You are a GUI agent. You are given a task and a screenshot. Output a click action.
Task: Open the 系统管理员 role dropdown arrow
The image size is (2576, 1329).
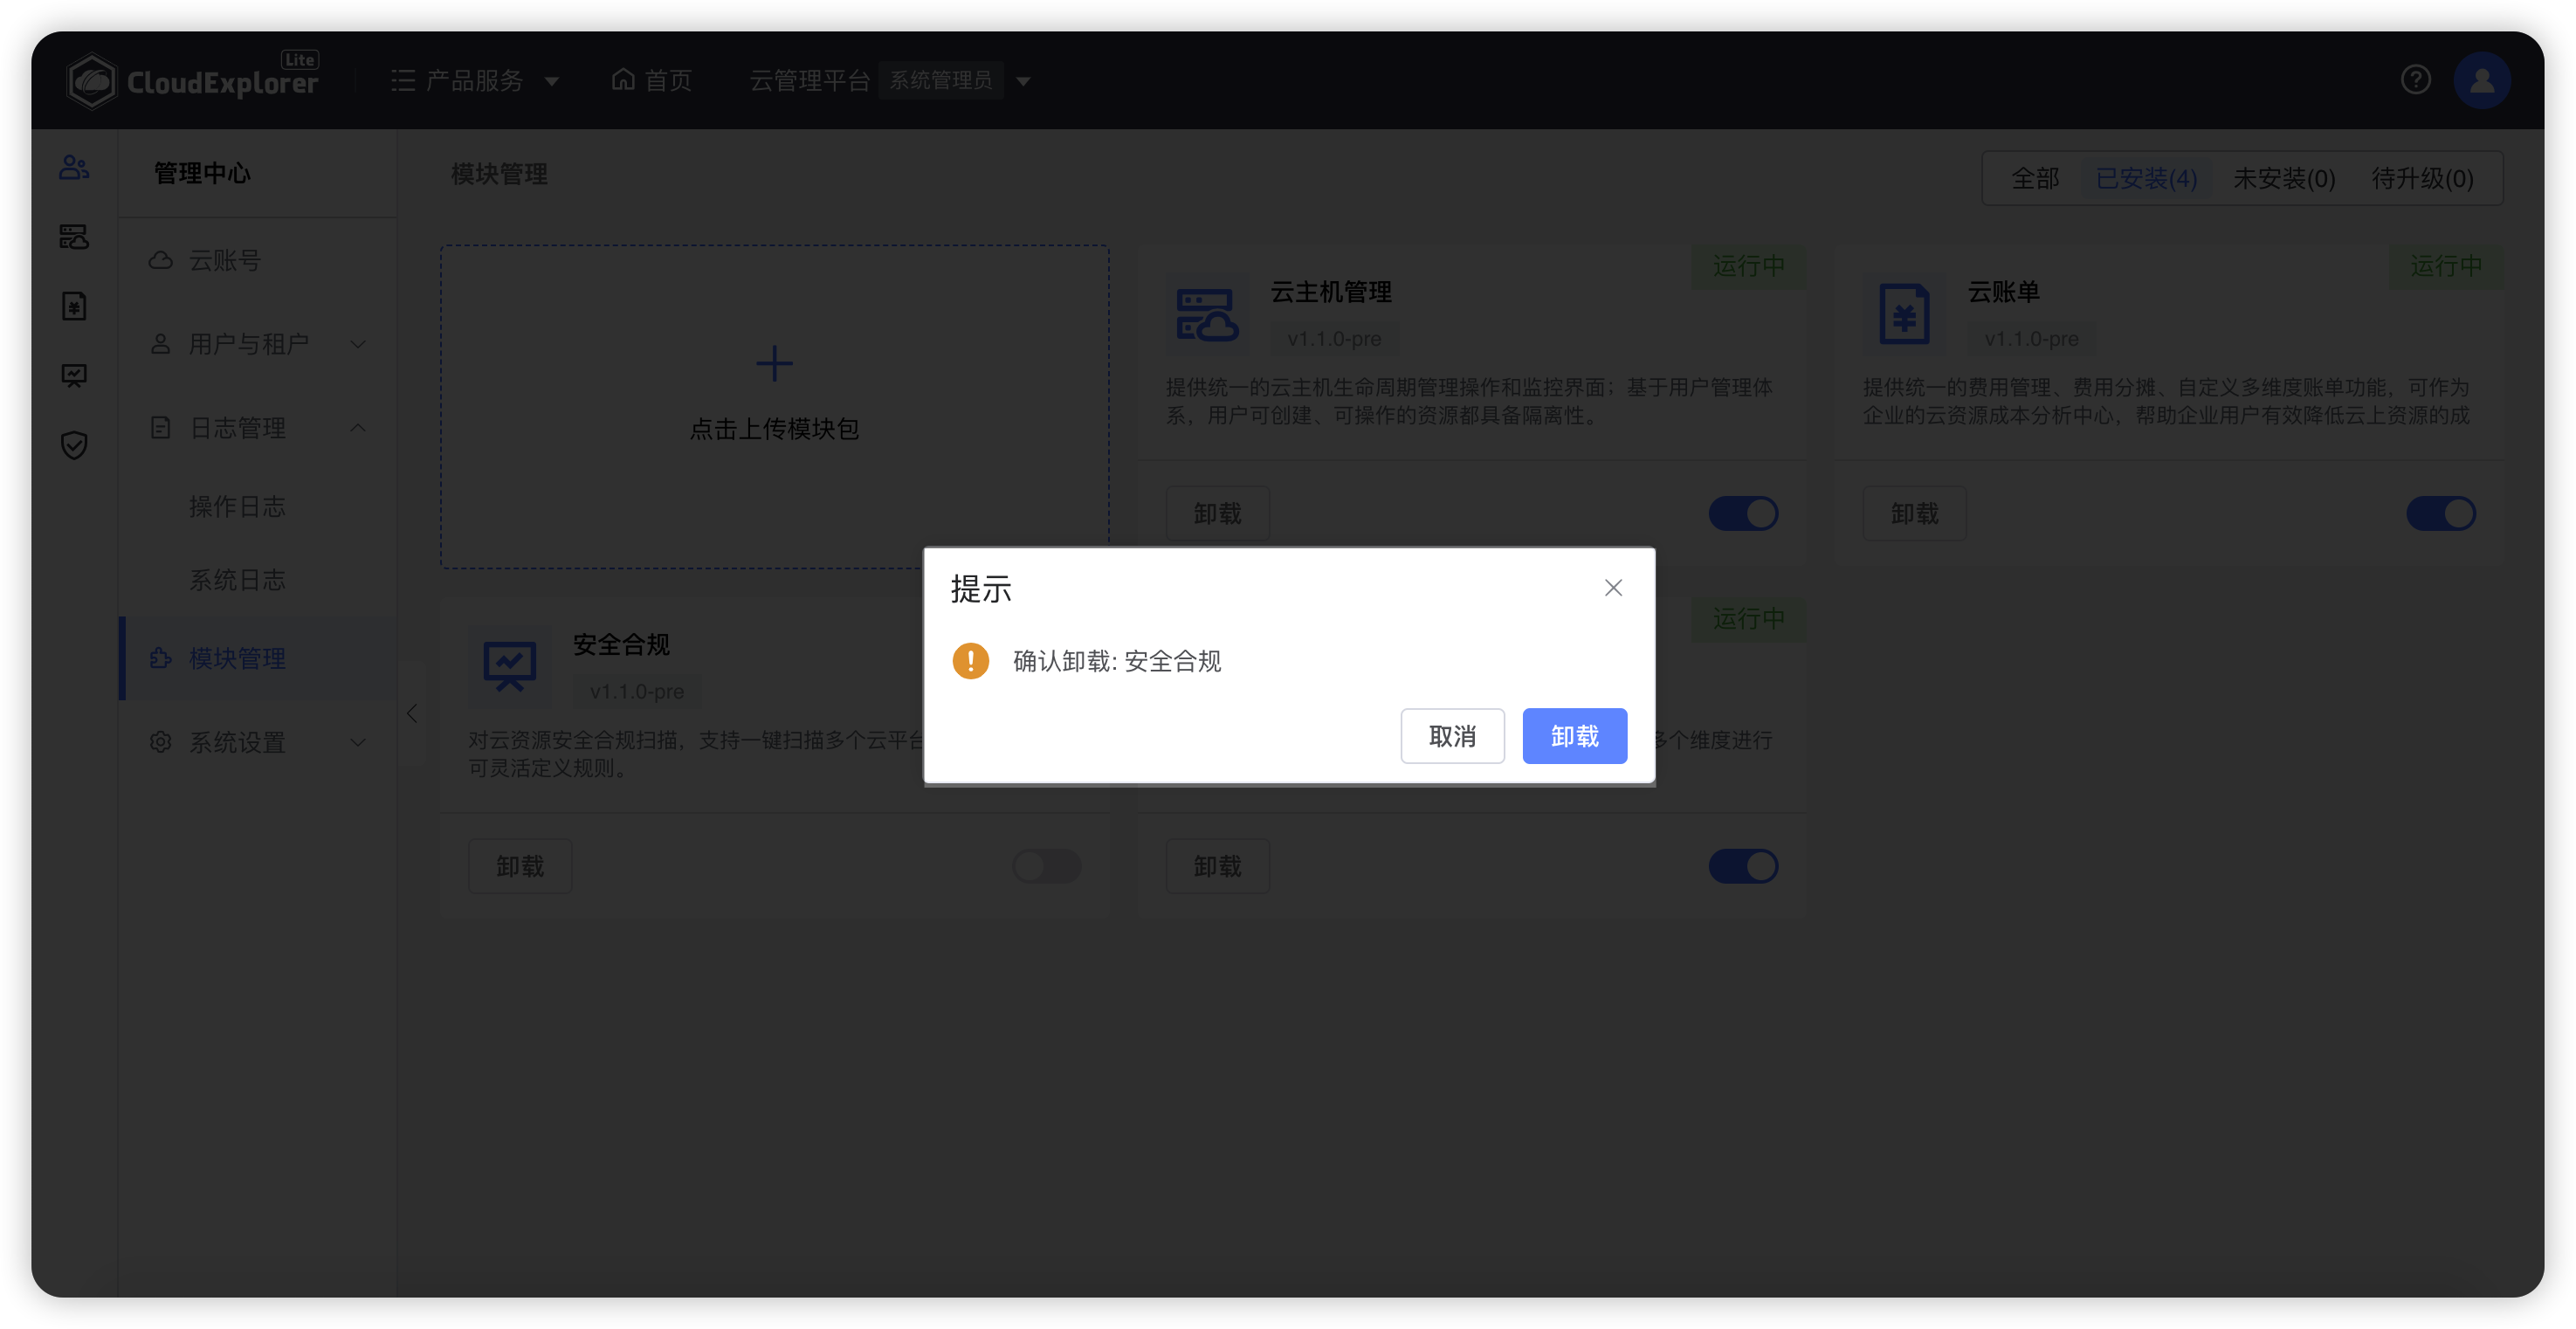[x=1023, y=81]
